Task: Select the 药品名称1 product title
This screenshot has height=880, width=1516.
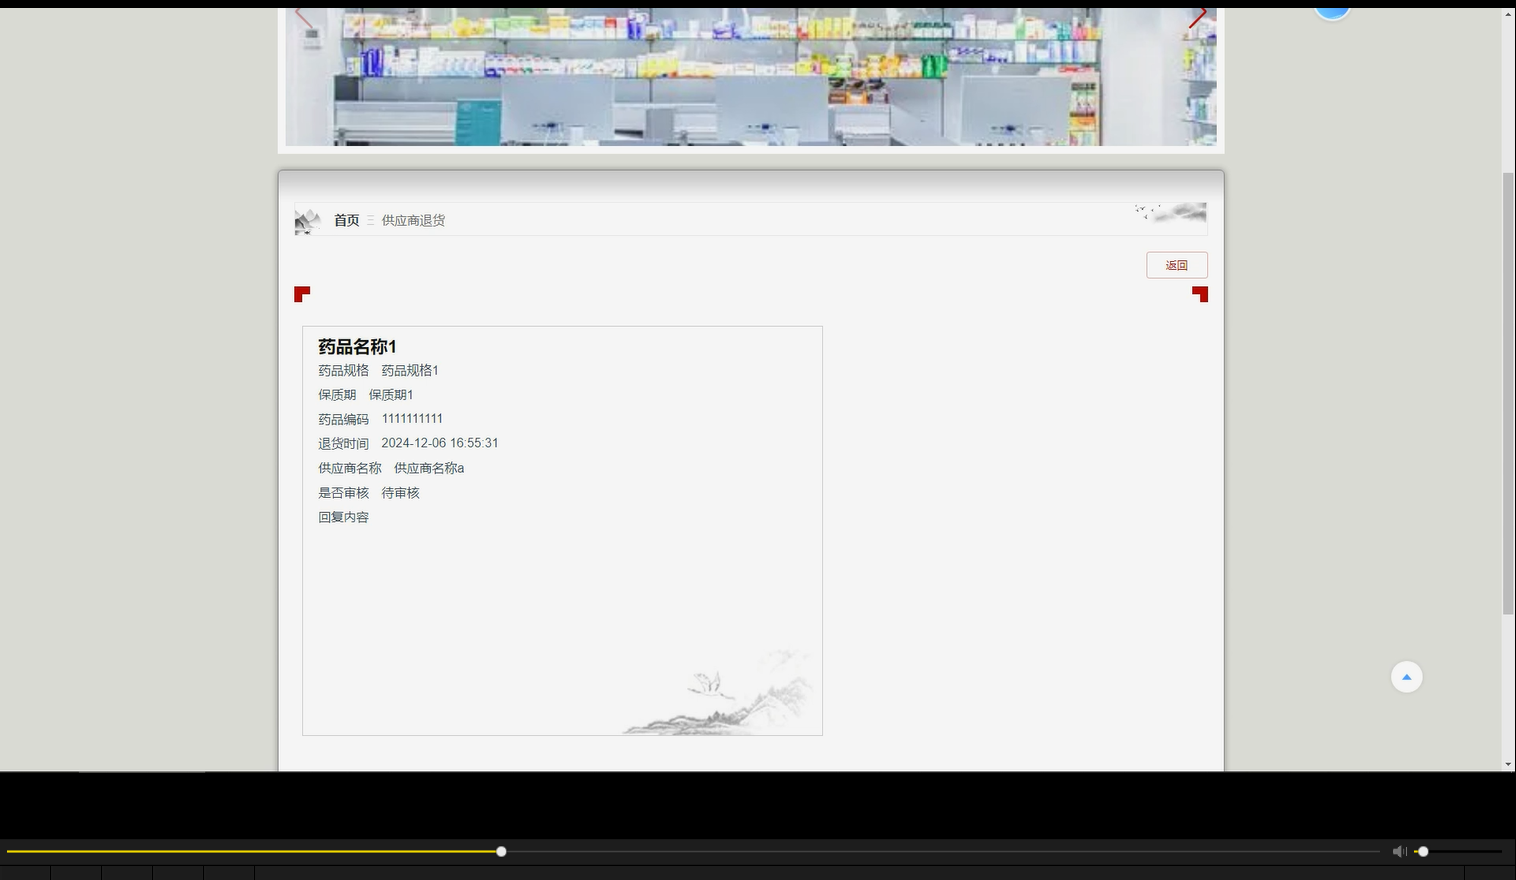Action: [x=356, y=346]
